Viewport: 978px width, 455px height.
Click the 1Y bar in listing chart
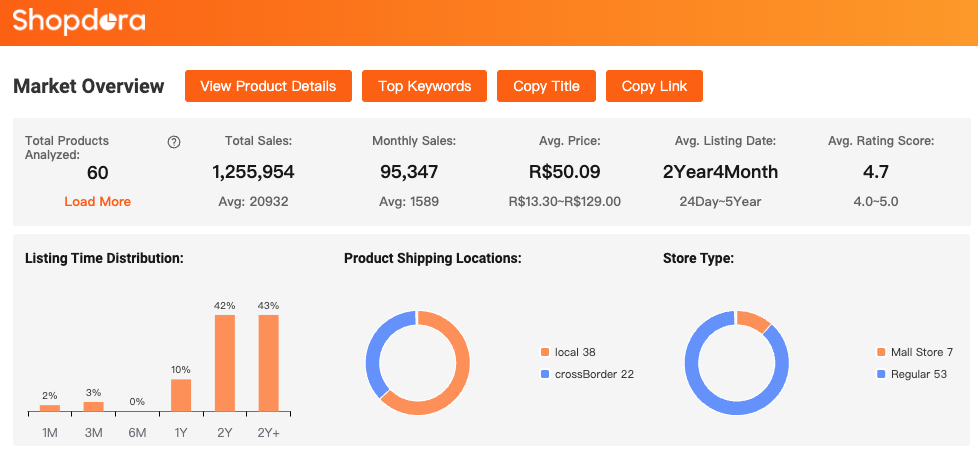(181, 395)
